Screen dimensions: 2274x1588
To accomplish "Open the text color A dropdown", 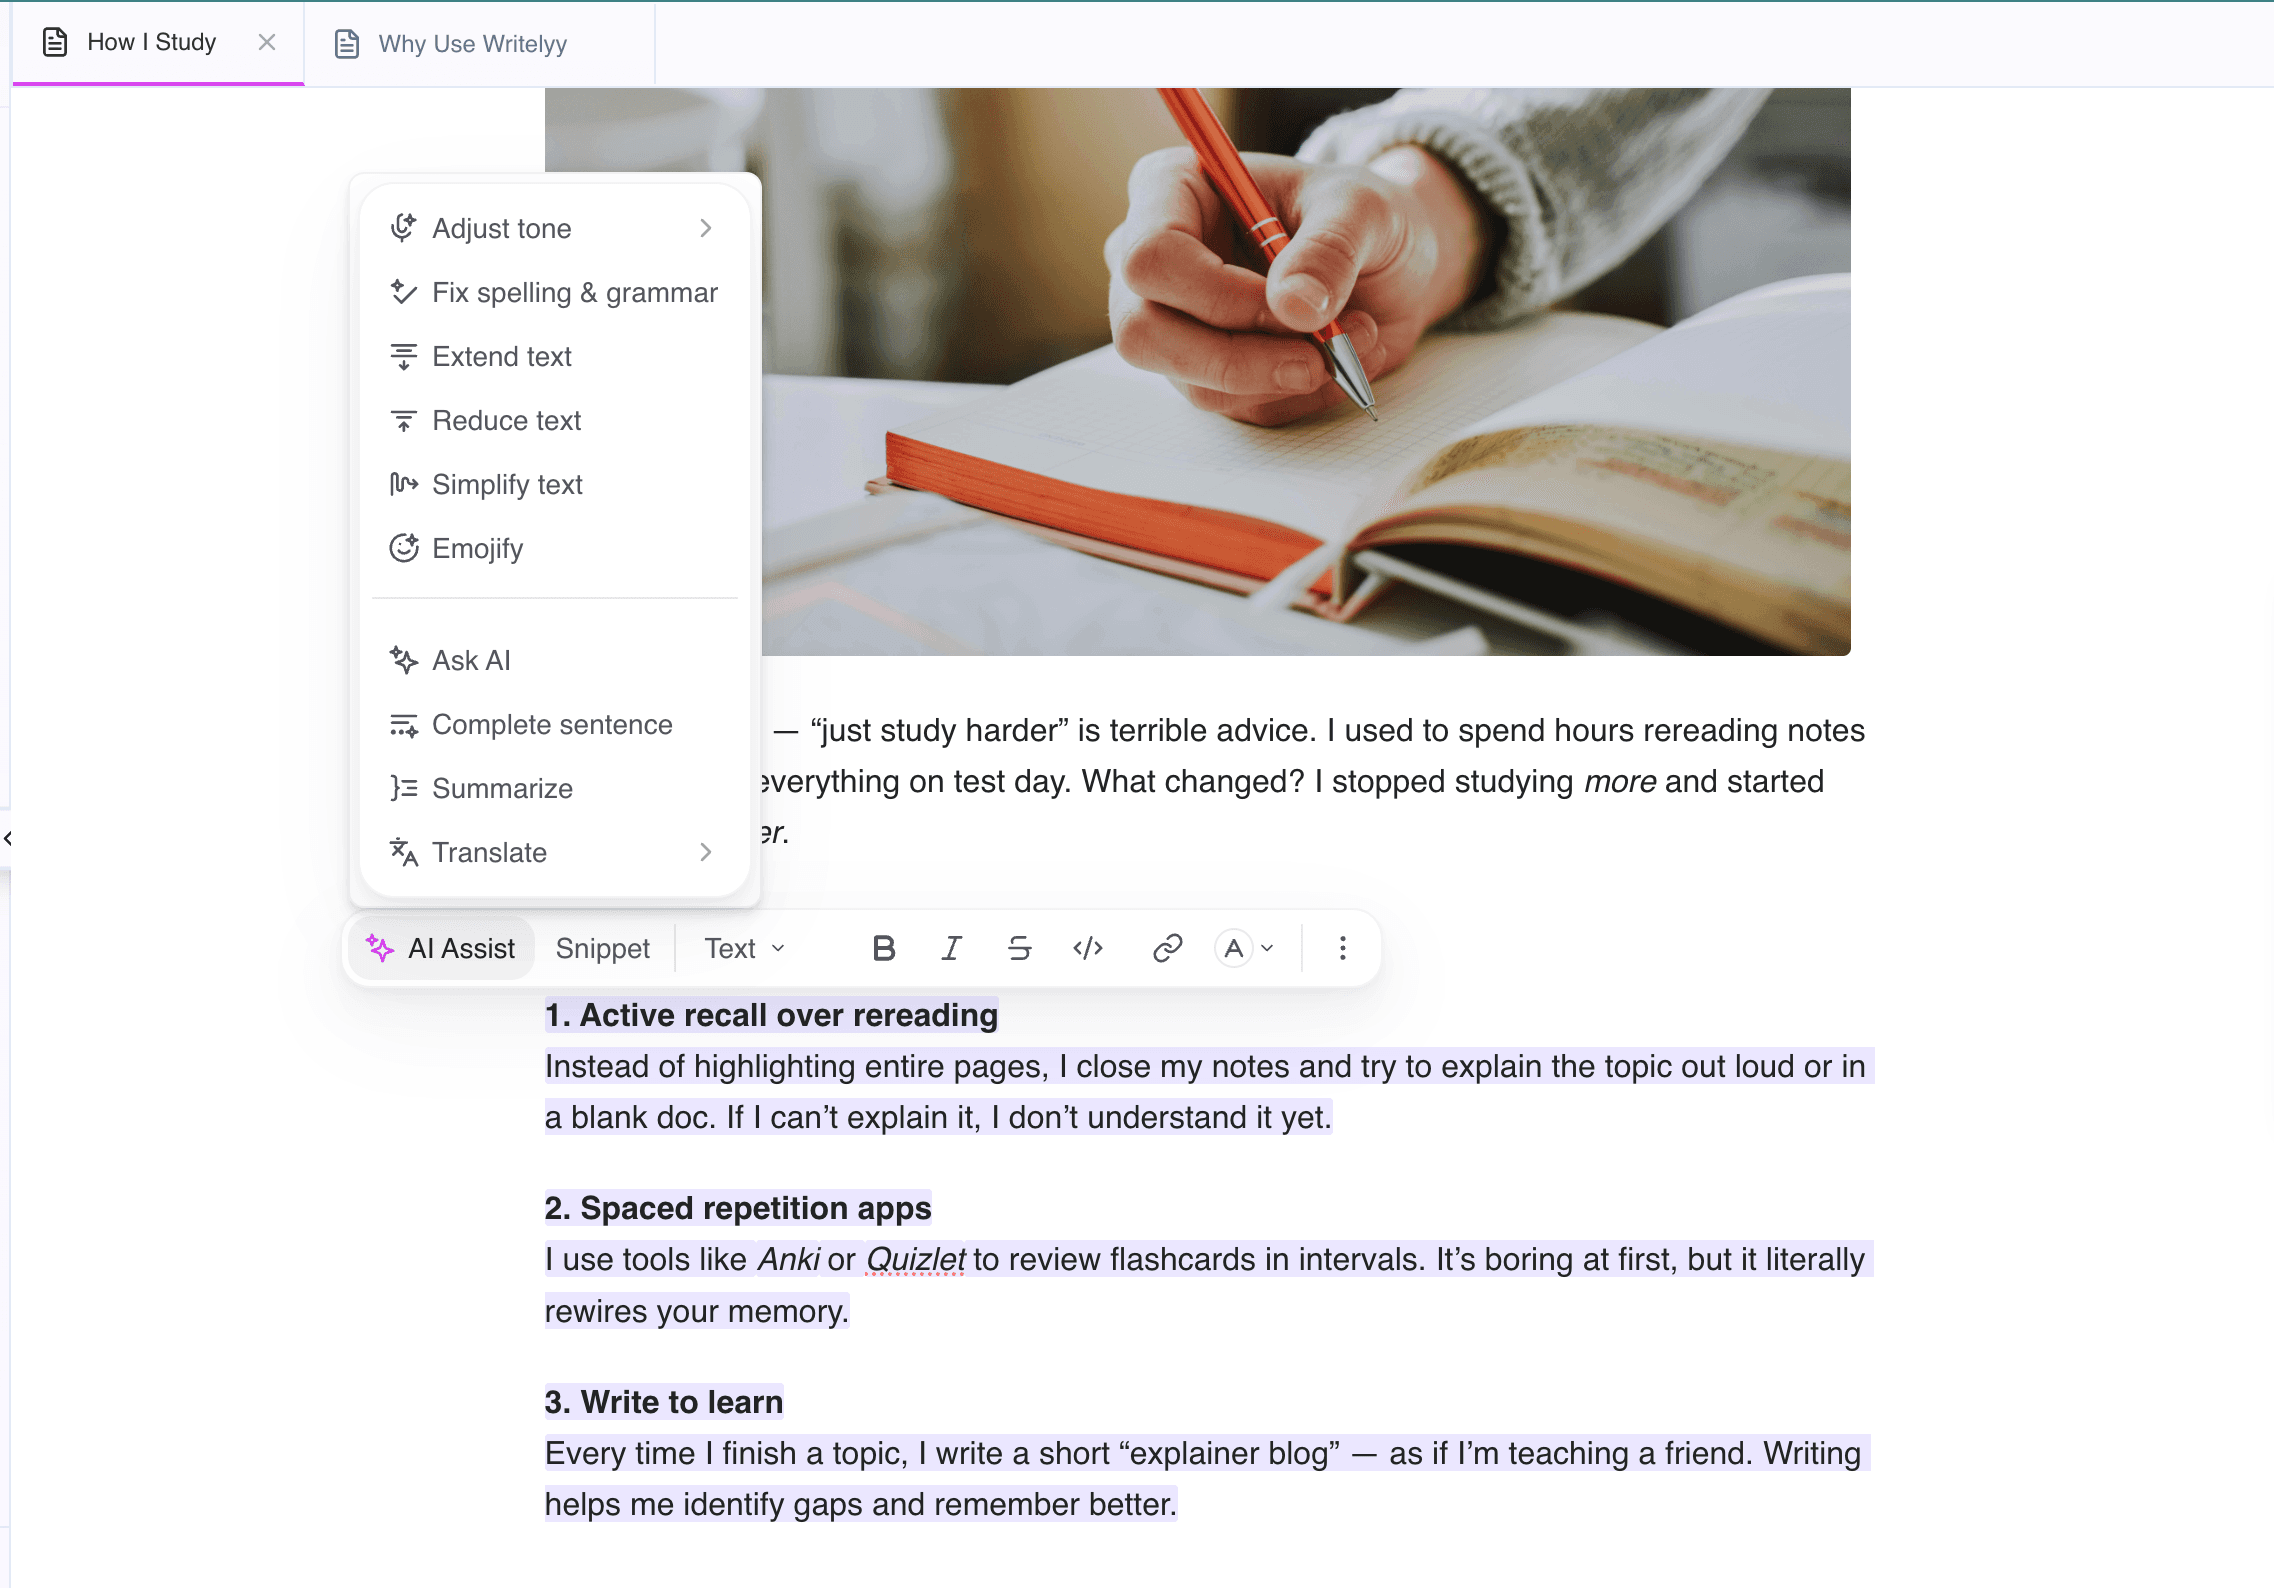I will pos(1245,948).
